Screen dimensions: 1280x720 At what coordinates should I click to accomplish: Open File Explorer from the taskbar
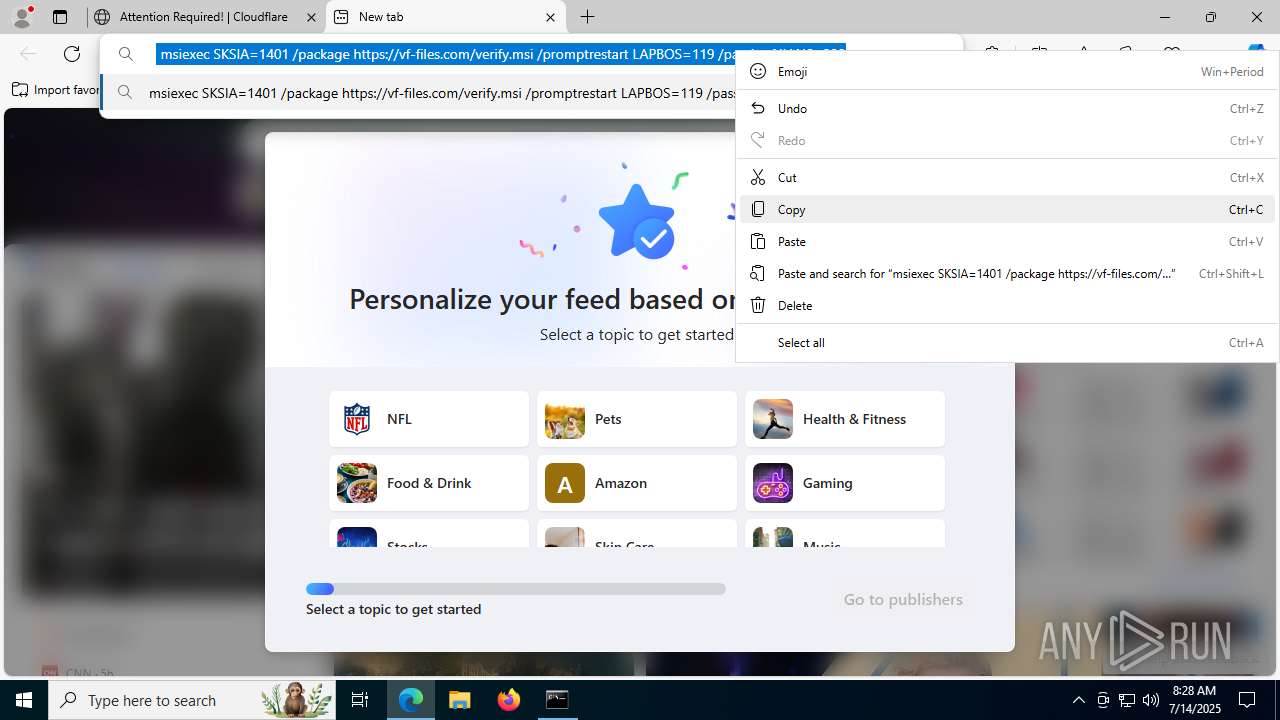click(460, 700)
